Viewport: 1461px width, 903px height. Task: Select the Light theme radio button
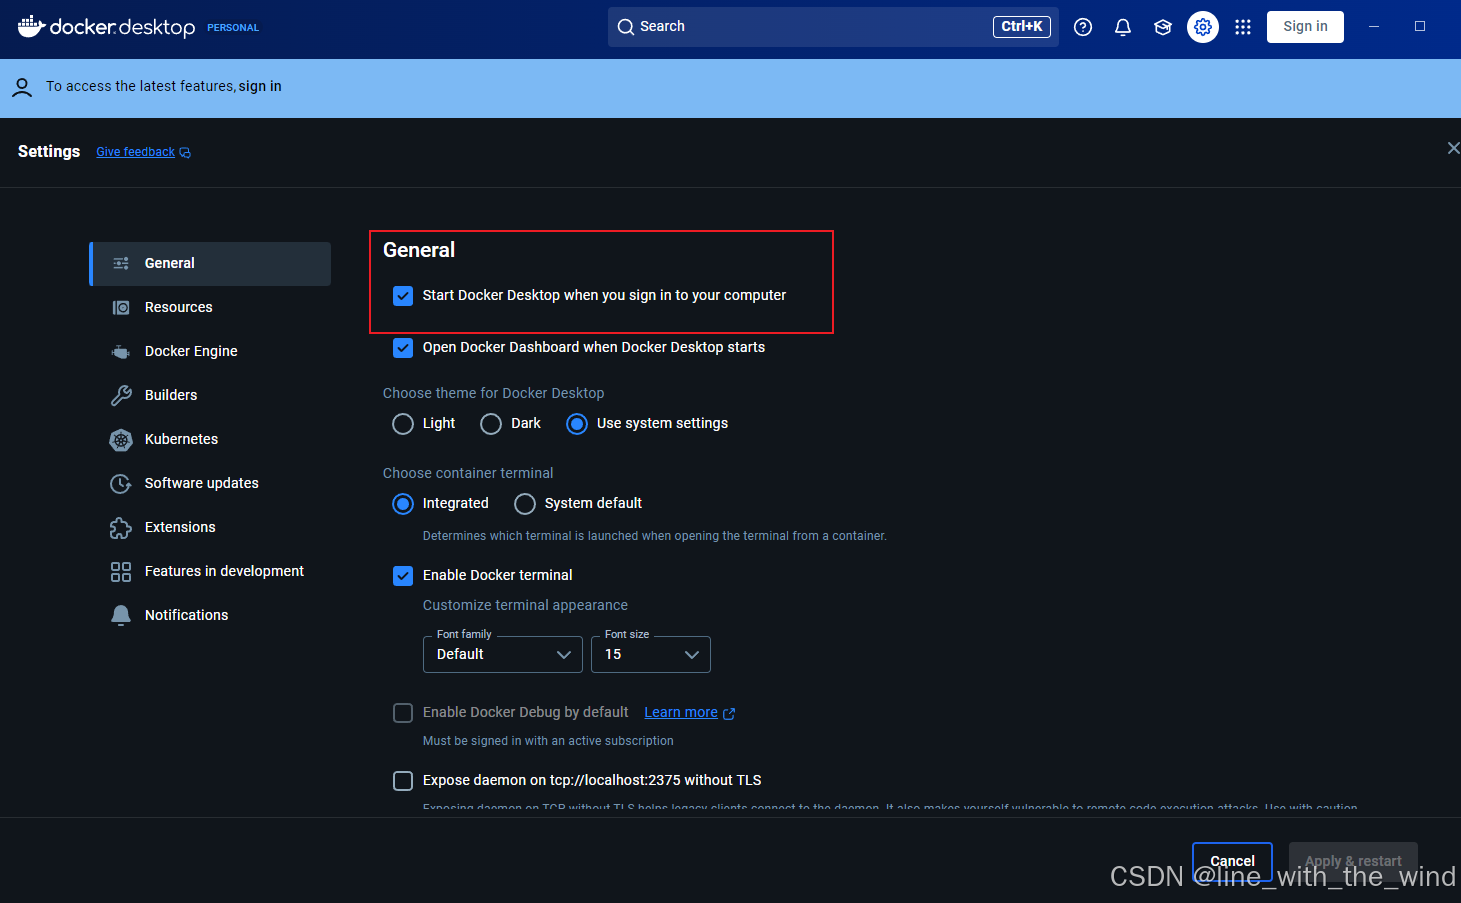pos(403,424)
